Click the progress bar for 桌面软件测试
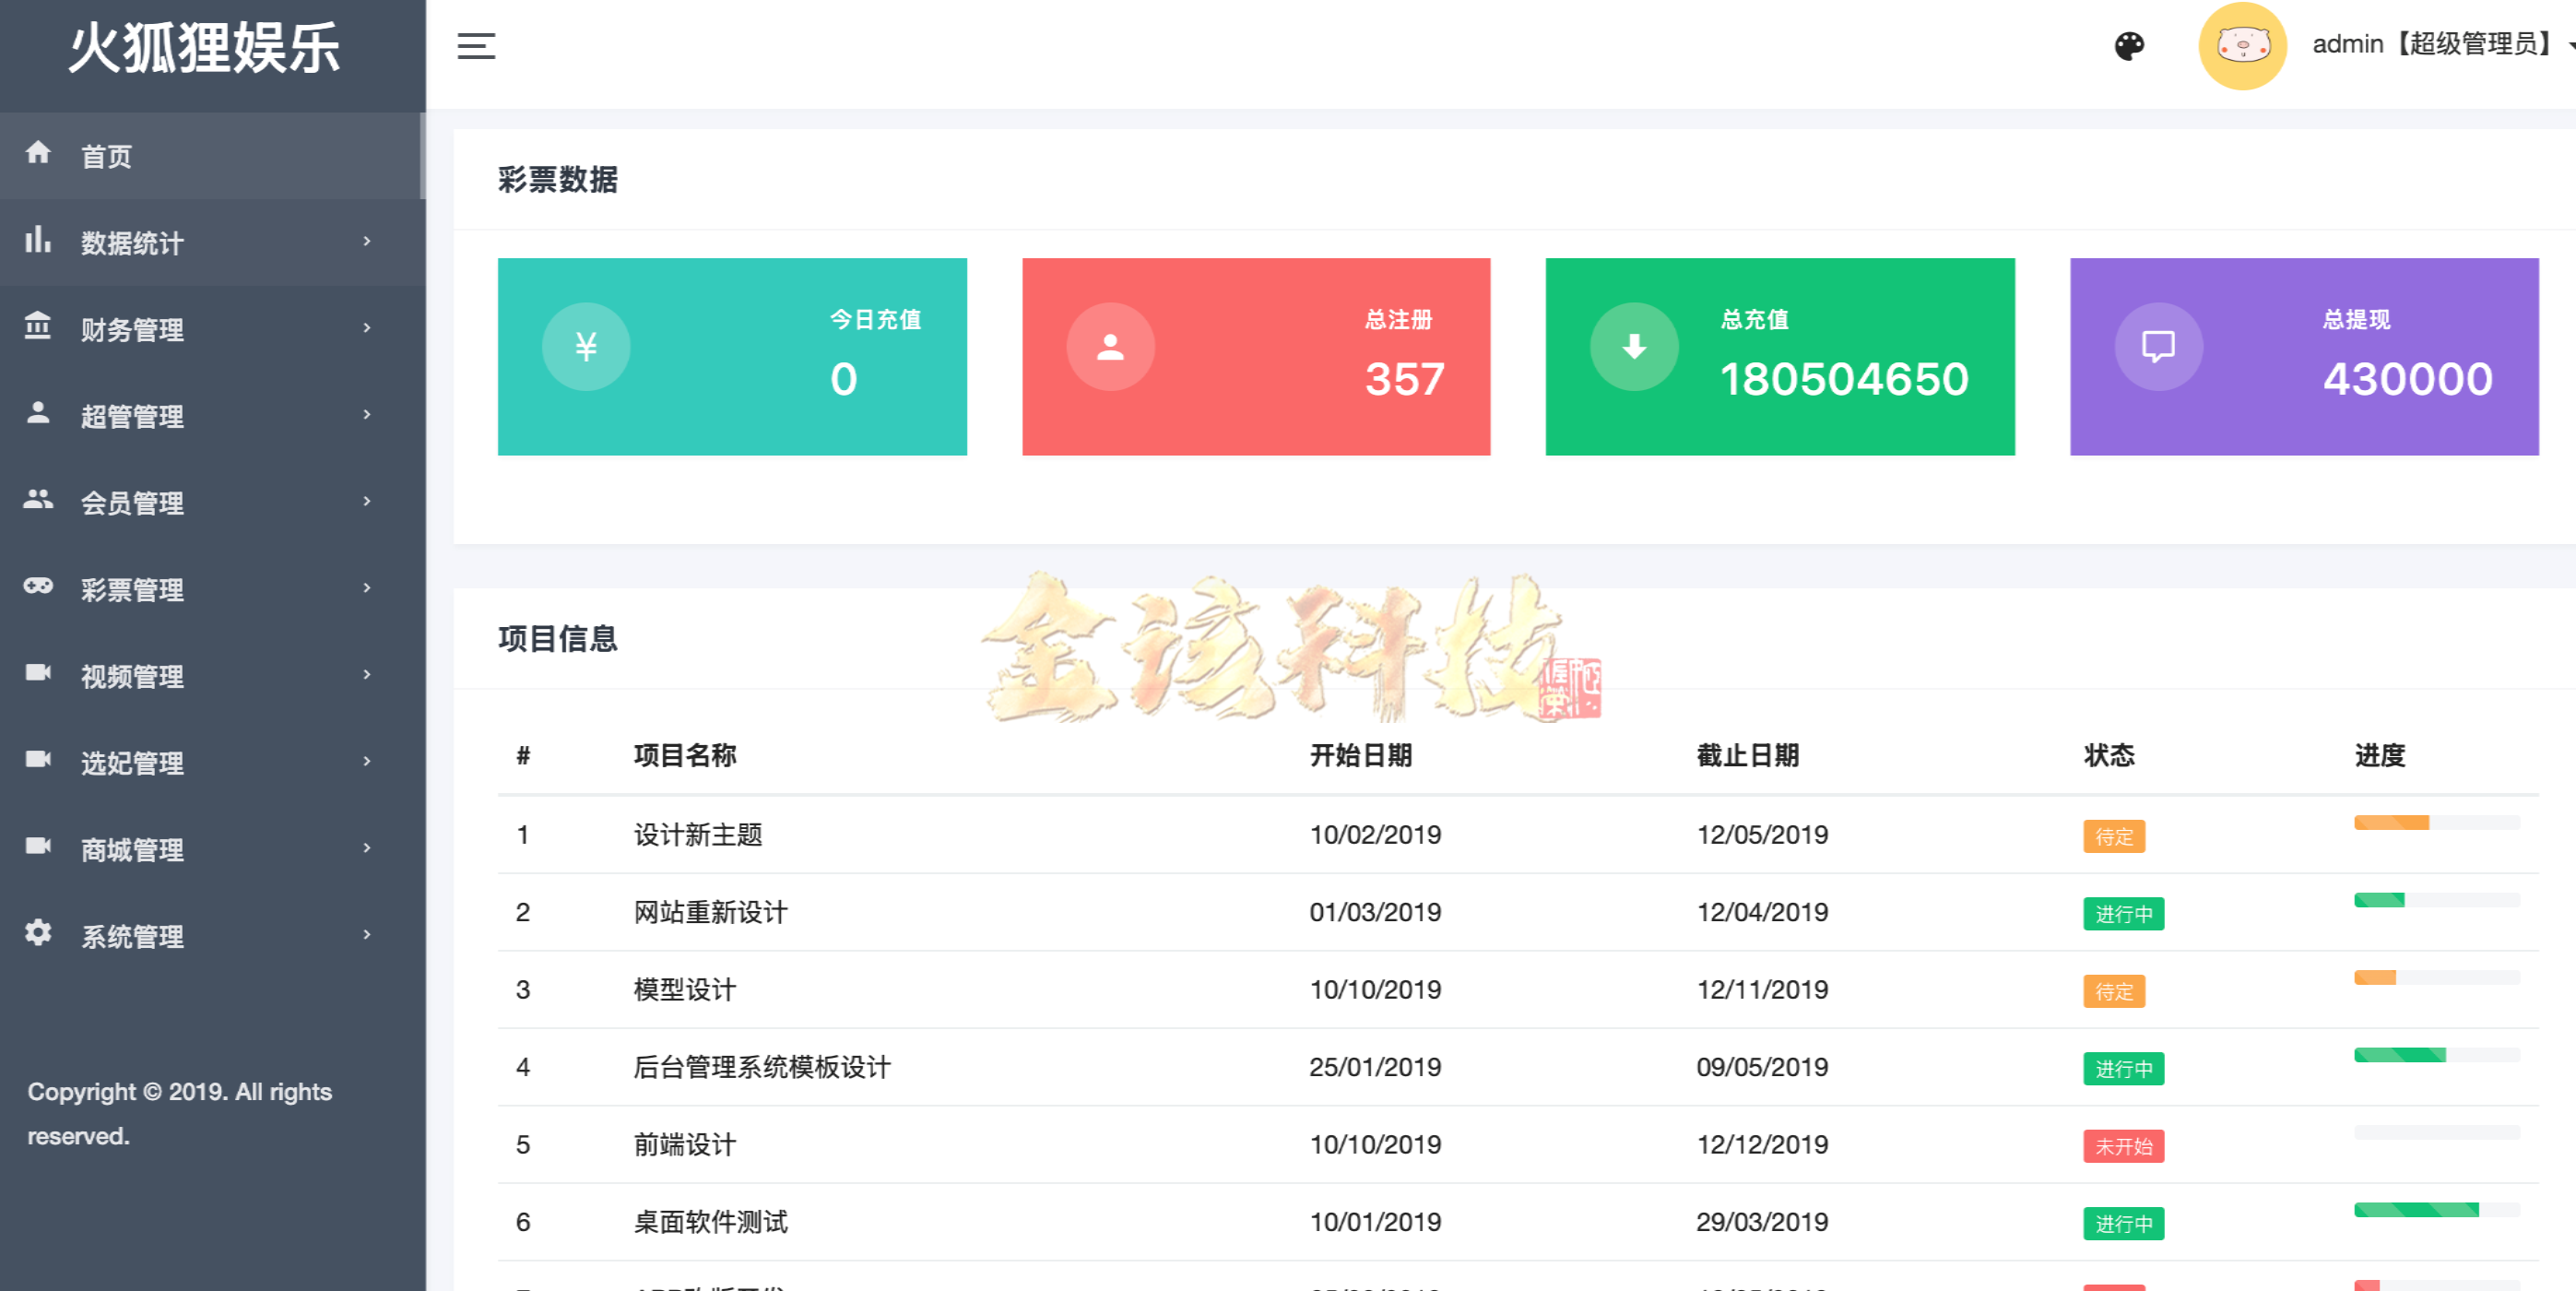This screenshot has width=2576, height=1291. [2437, 1211]
